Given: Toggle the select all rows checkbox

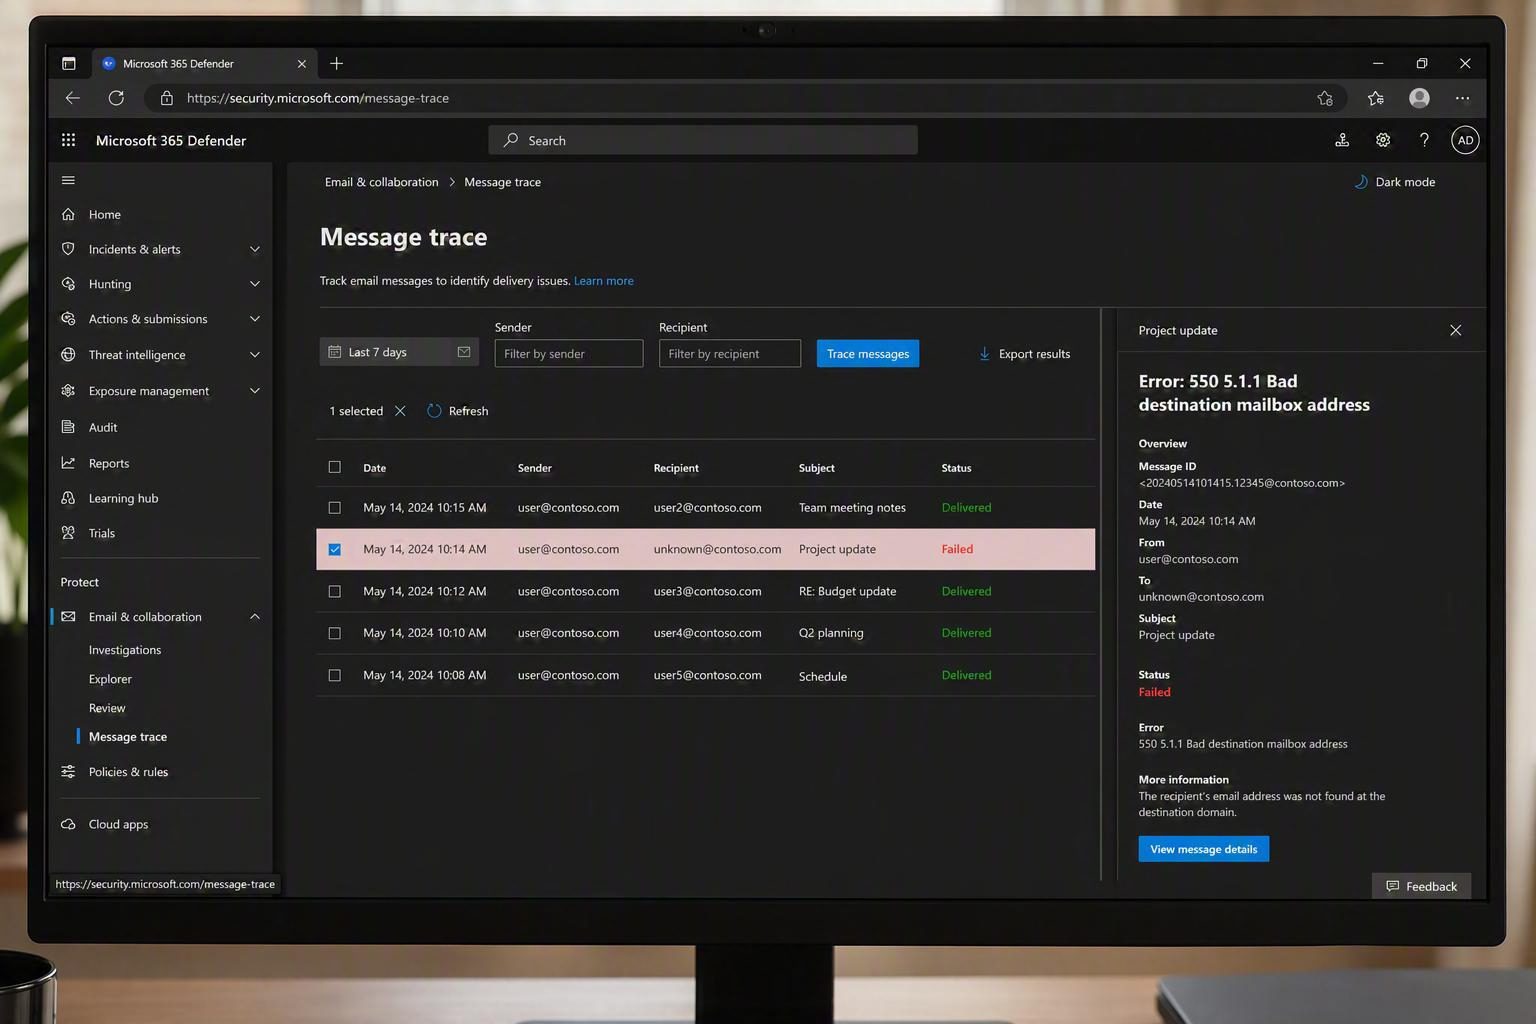Looking at the screenshot, I should [x=335, y=467].
